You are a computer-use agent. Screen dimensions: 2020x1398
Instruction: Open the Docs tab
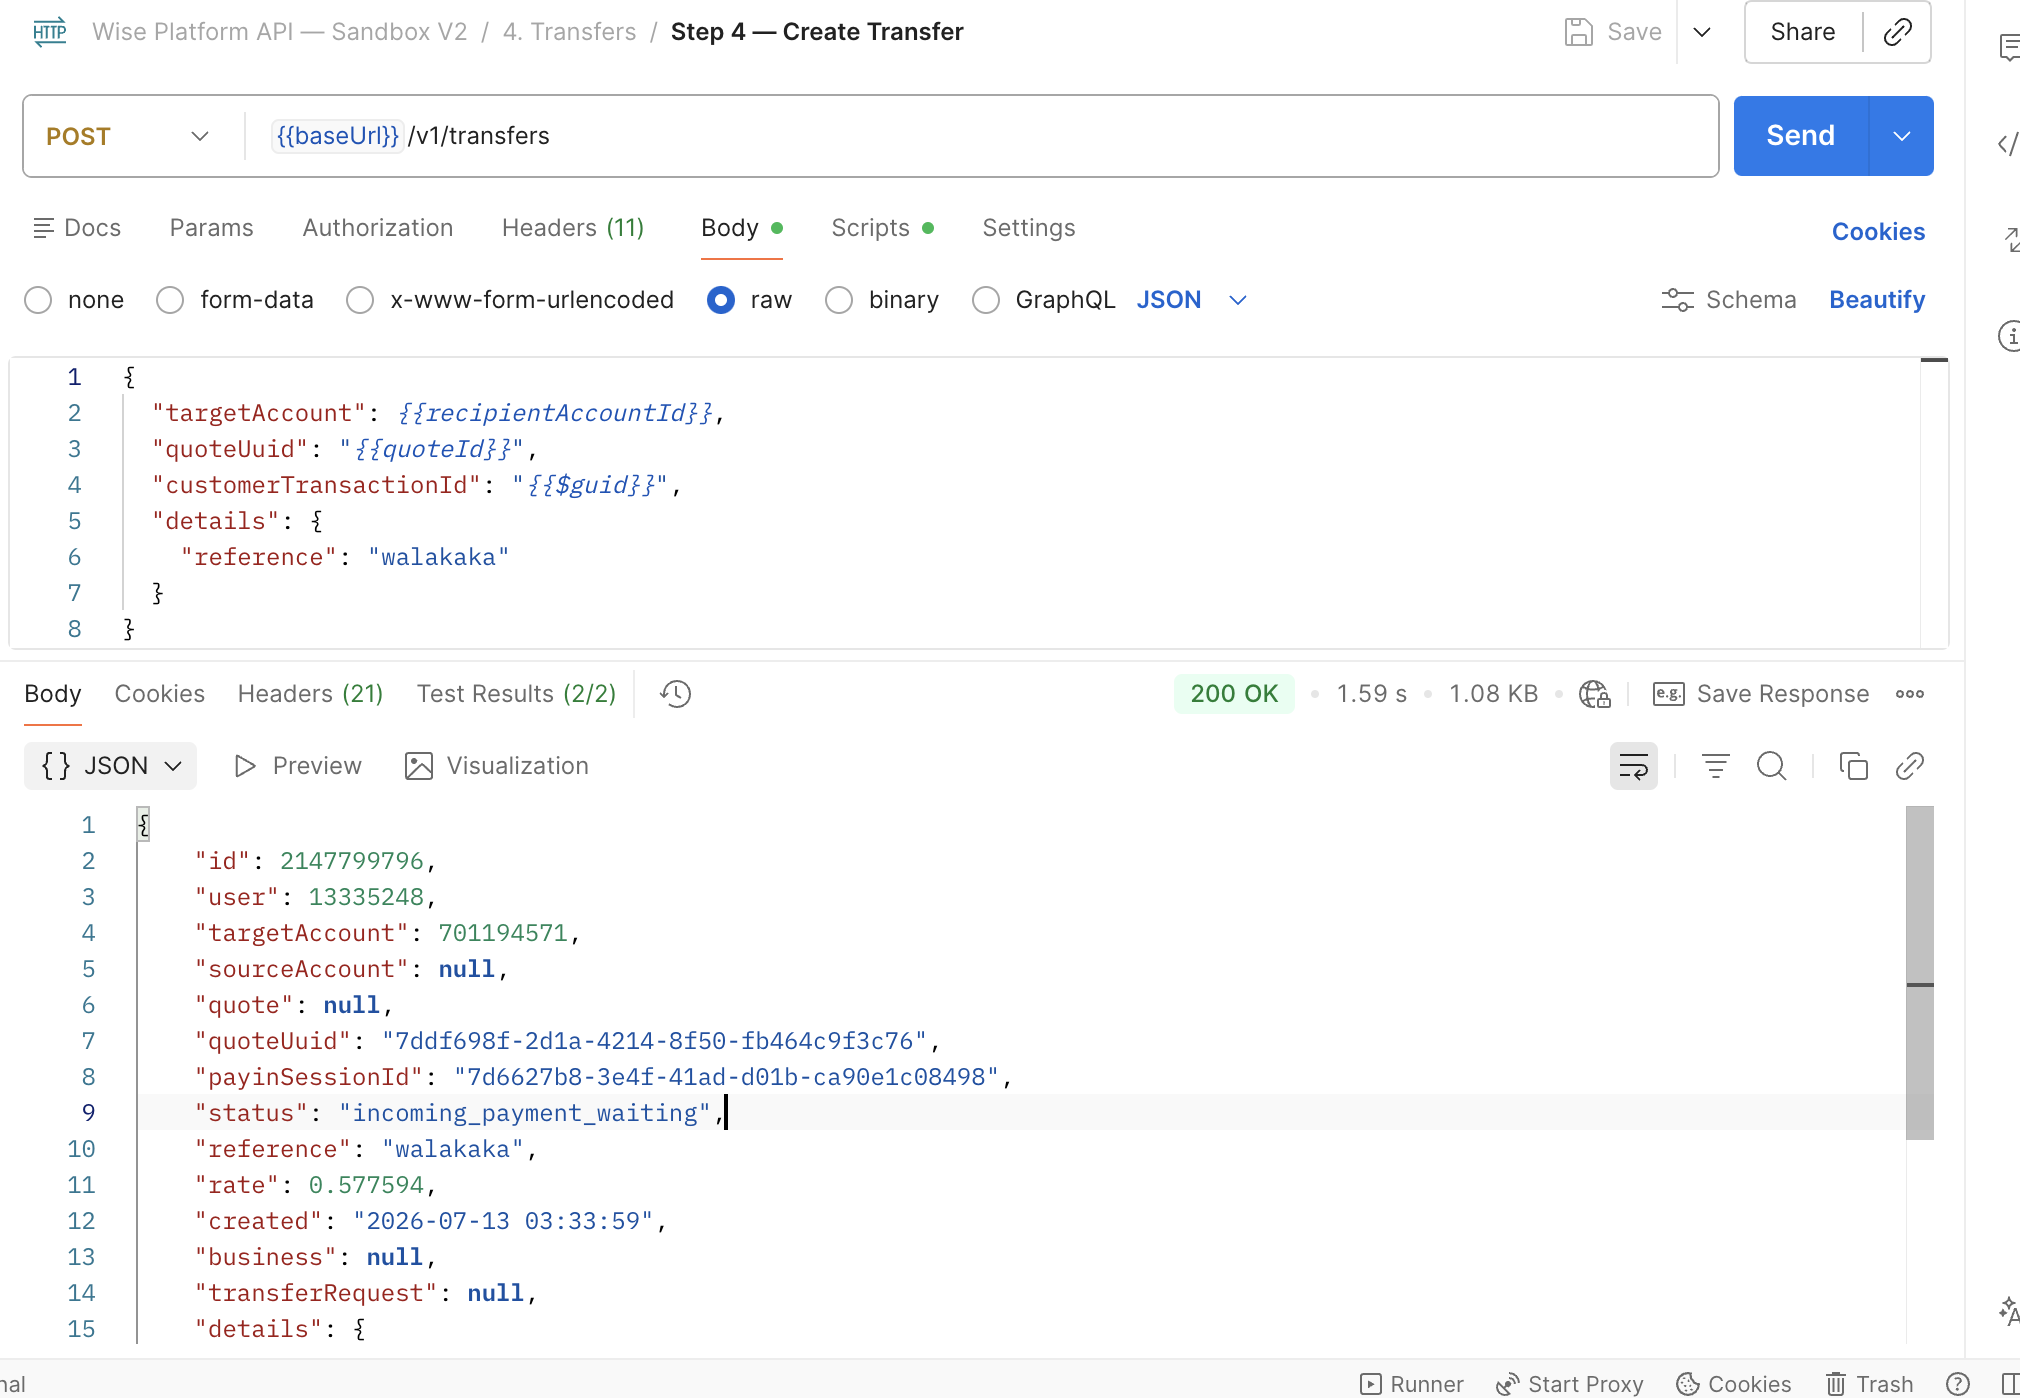[x=77, y=228]
